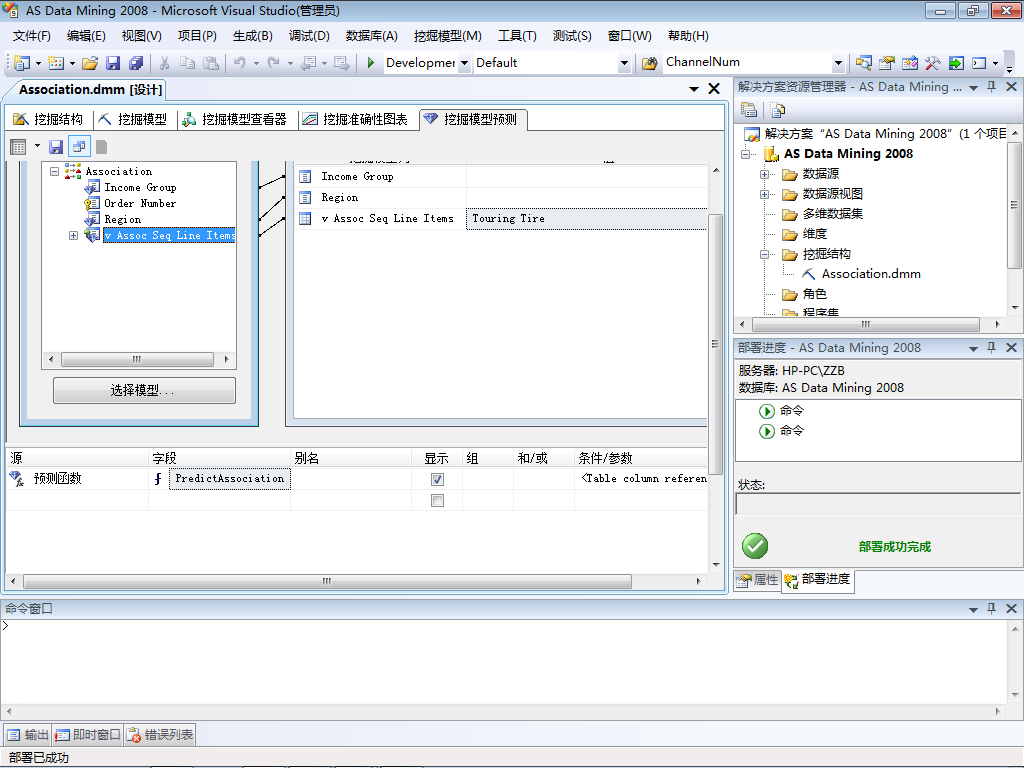Close the Association.dmm design document
Screen dimensions: 1024x768
(714, 89)
